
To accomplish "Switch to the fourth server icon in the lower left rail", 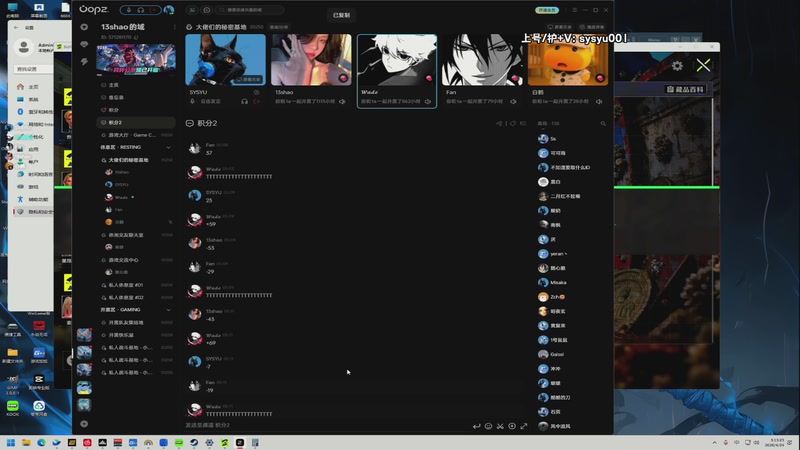I will (x=84, y=387).
